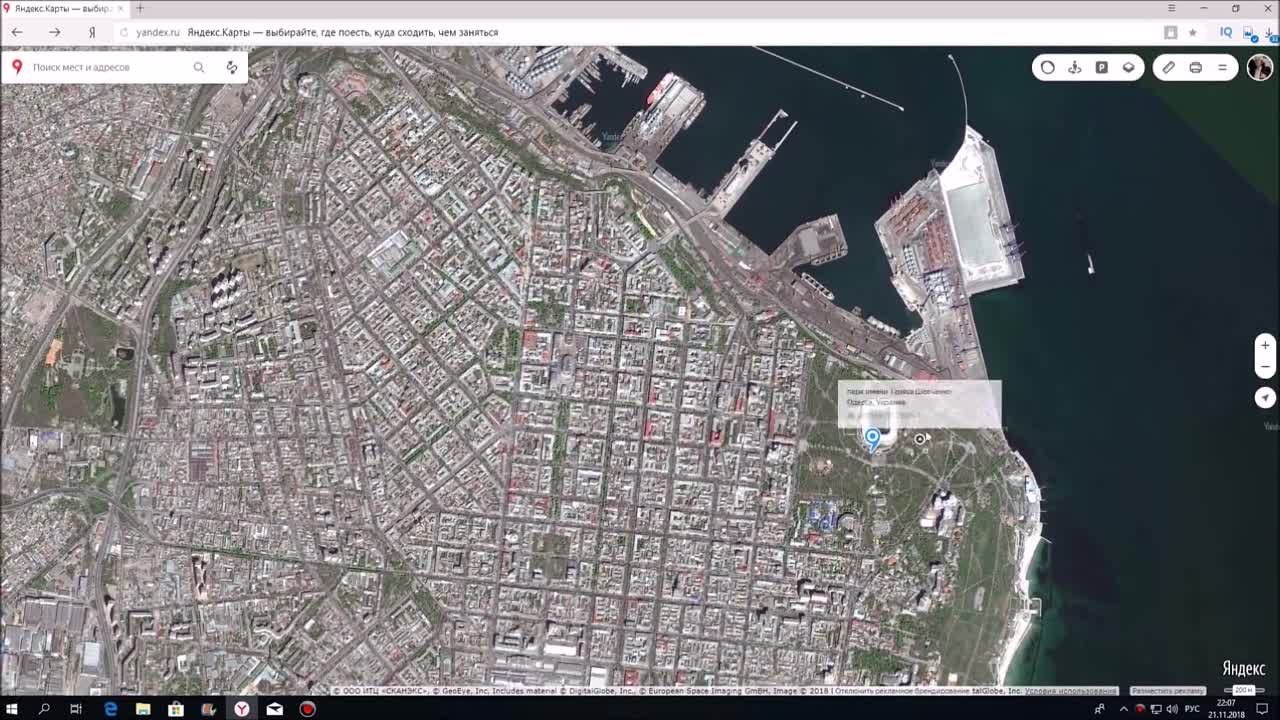The image size is (1280, 720).
Task: Run search with magnifier icon
Action: coord(199,67)
